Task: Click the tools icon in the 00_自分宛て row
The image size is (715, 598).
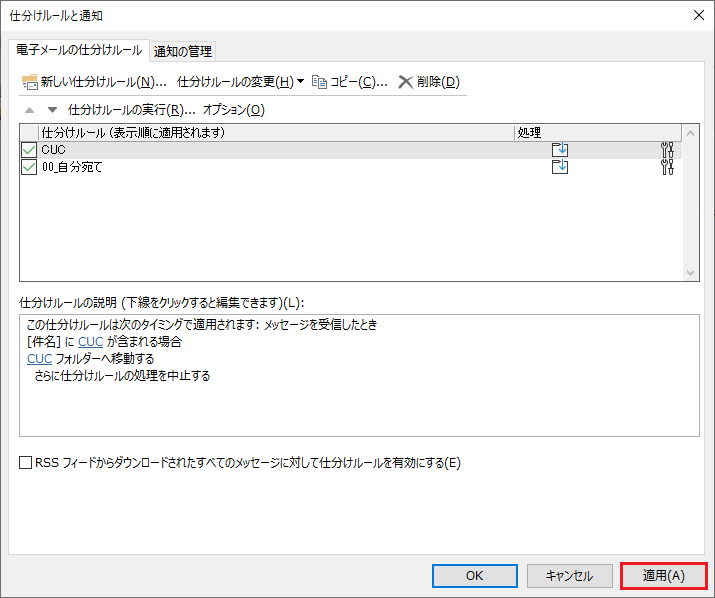Action: [668, 167]
